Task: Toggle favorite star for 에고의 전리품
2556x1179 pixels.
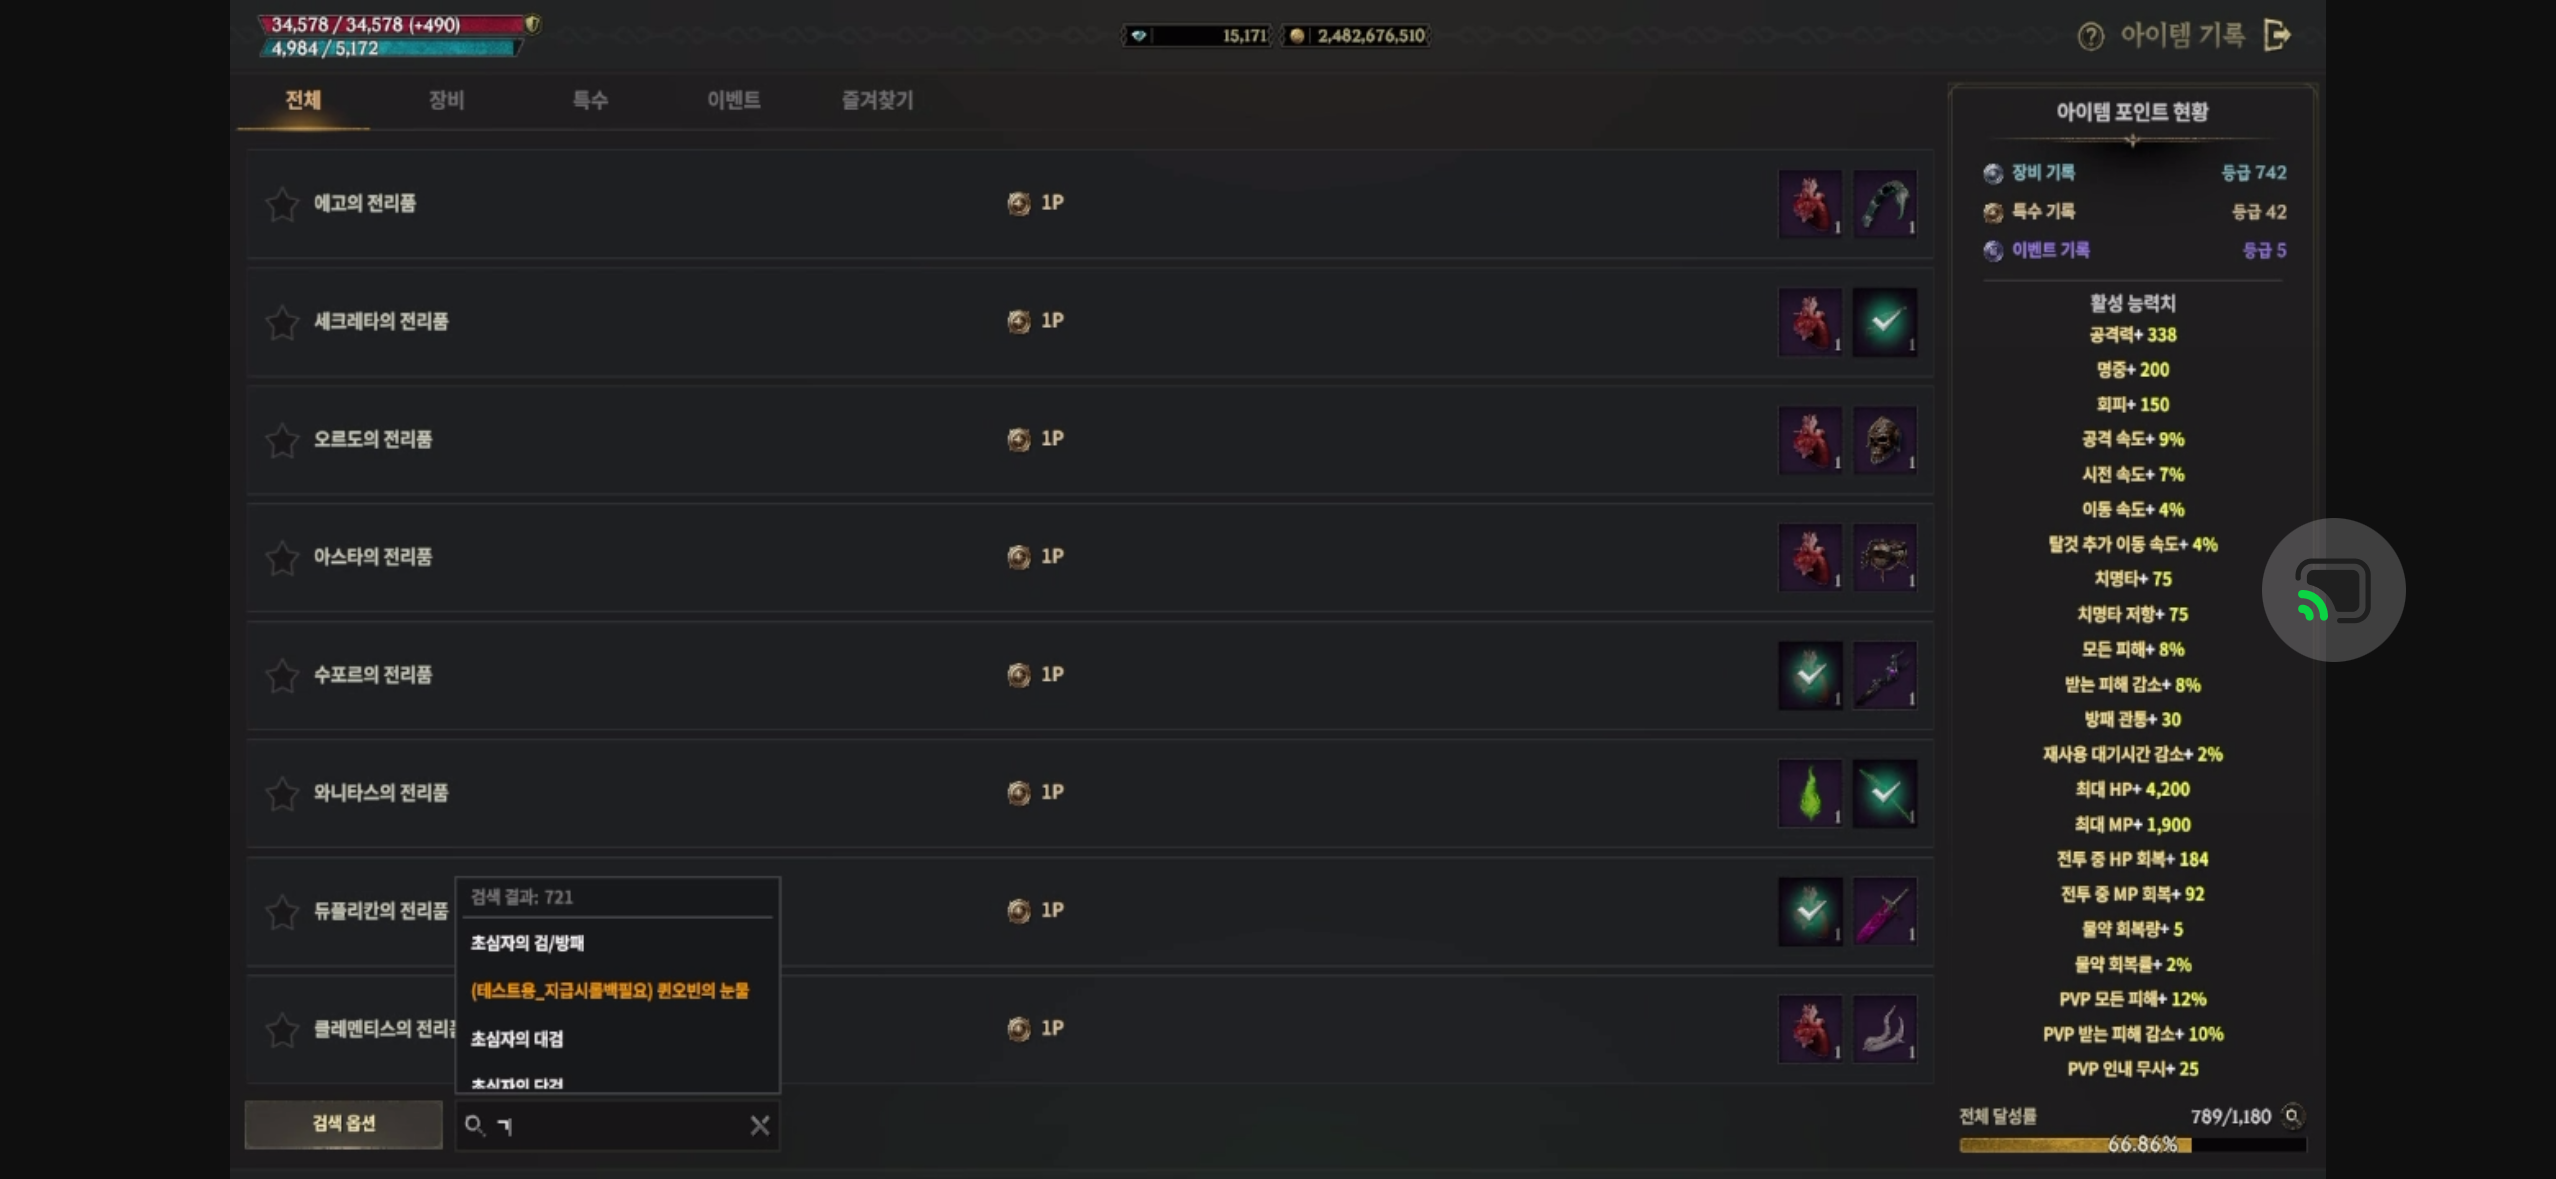Action: (x=282, y=204)
